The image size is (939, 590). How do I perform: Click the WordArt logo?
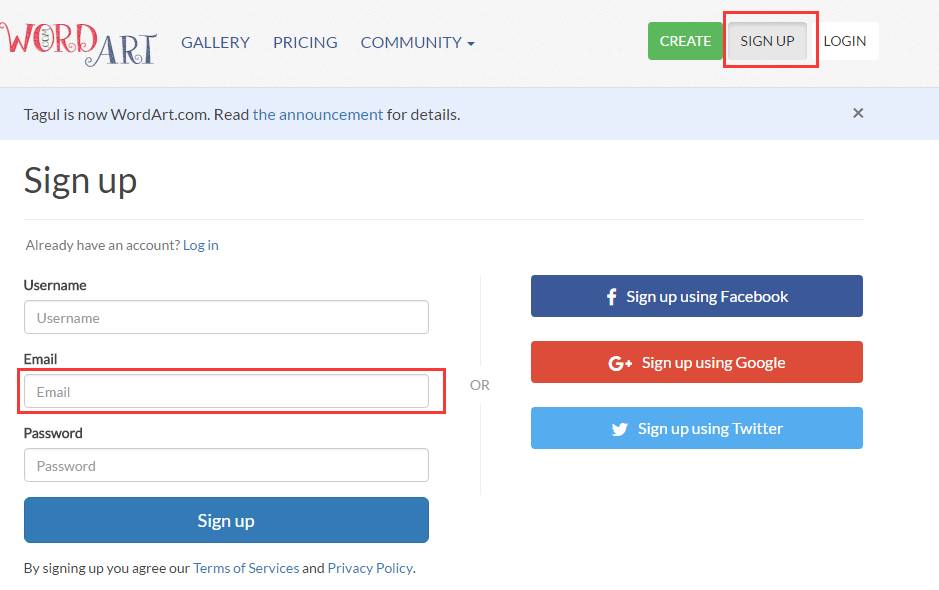click(x=78, y=41)
